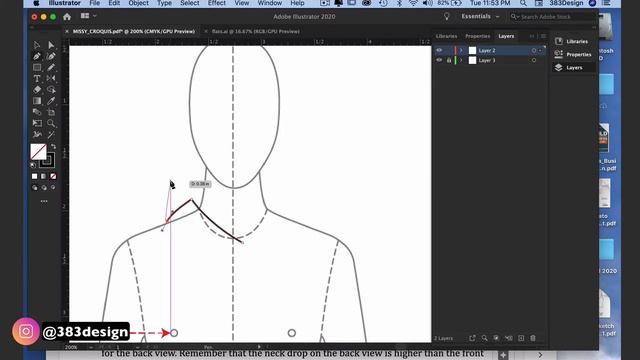Screen dimensions: 640x360
Task: Set paint to None swatch
Action: coord(53,176)
